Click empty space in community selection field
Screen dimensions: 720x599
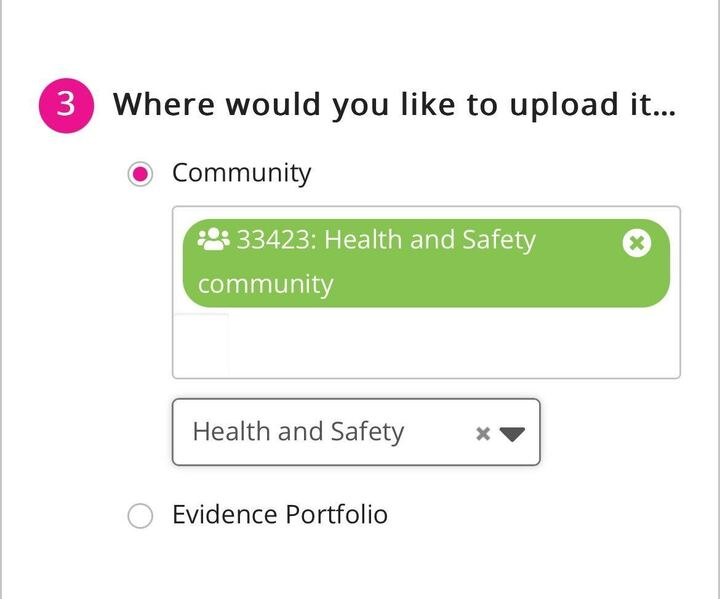coord(450,344)
